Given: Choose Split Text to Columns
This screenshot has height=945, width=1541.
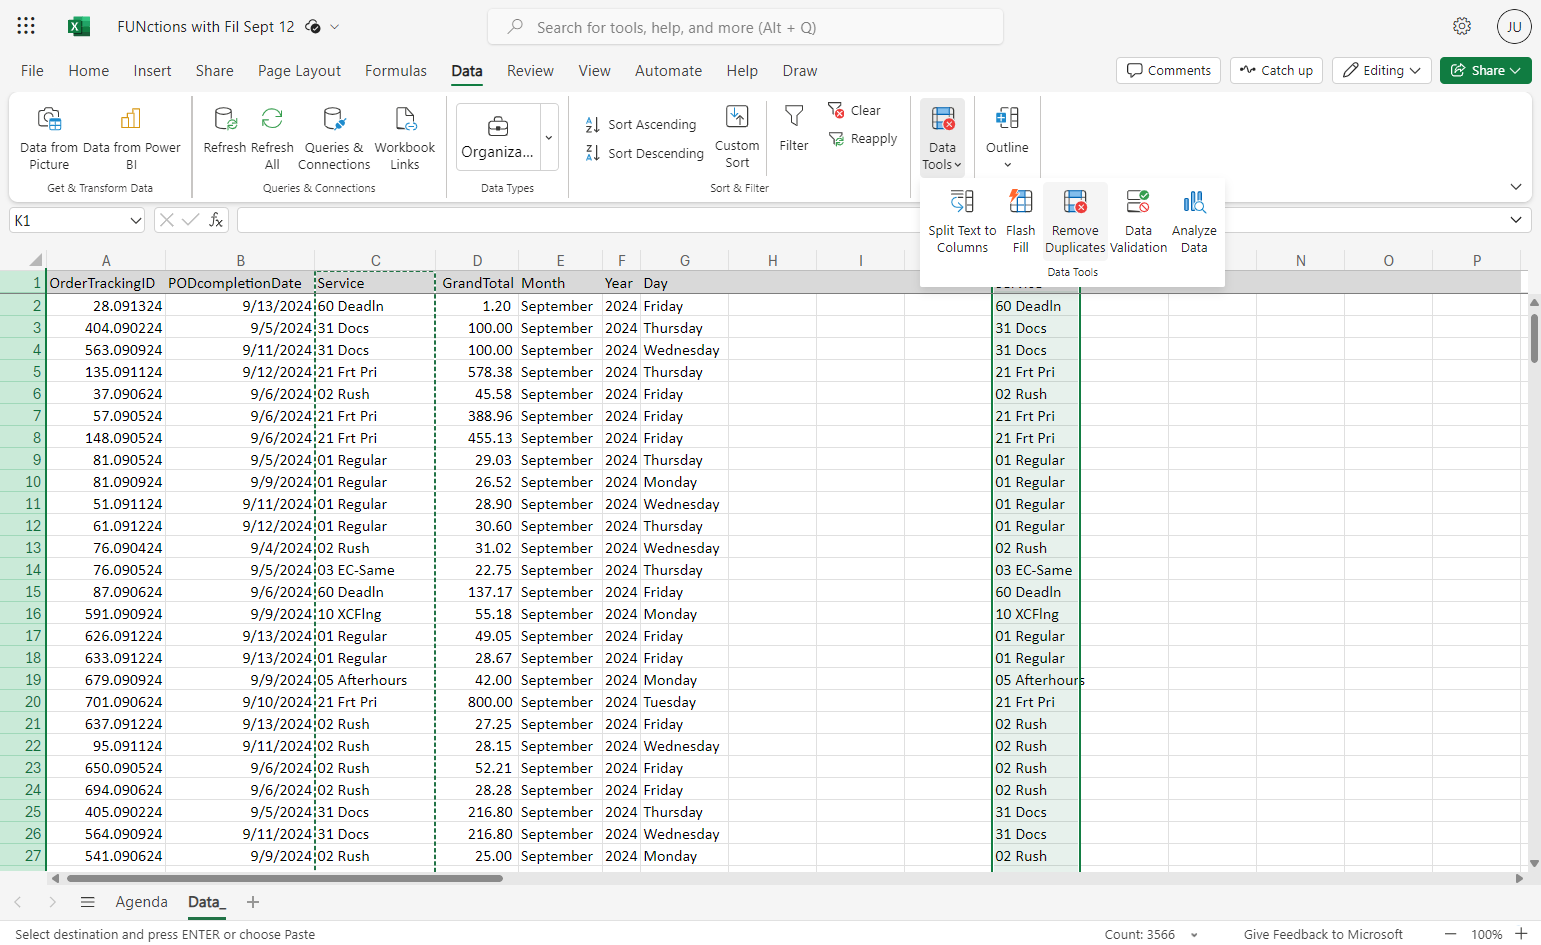Looking at the screenshot, I should click(962, 221).
